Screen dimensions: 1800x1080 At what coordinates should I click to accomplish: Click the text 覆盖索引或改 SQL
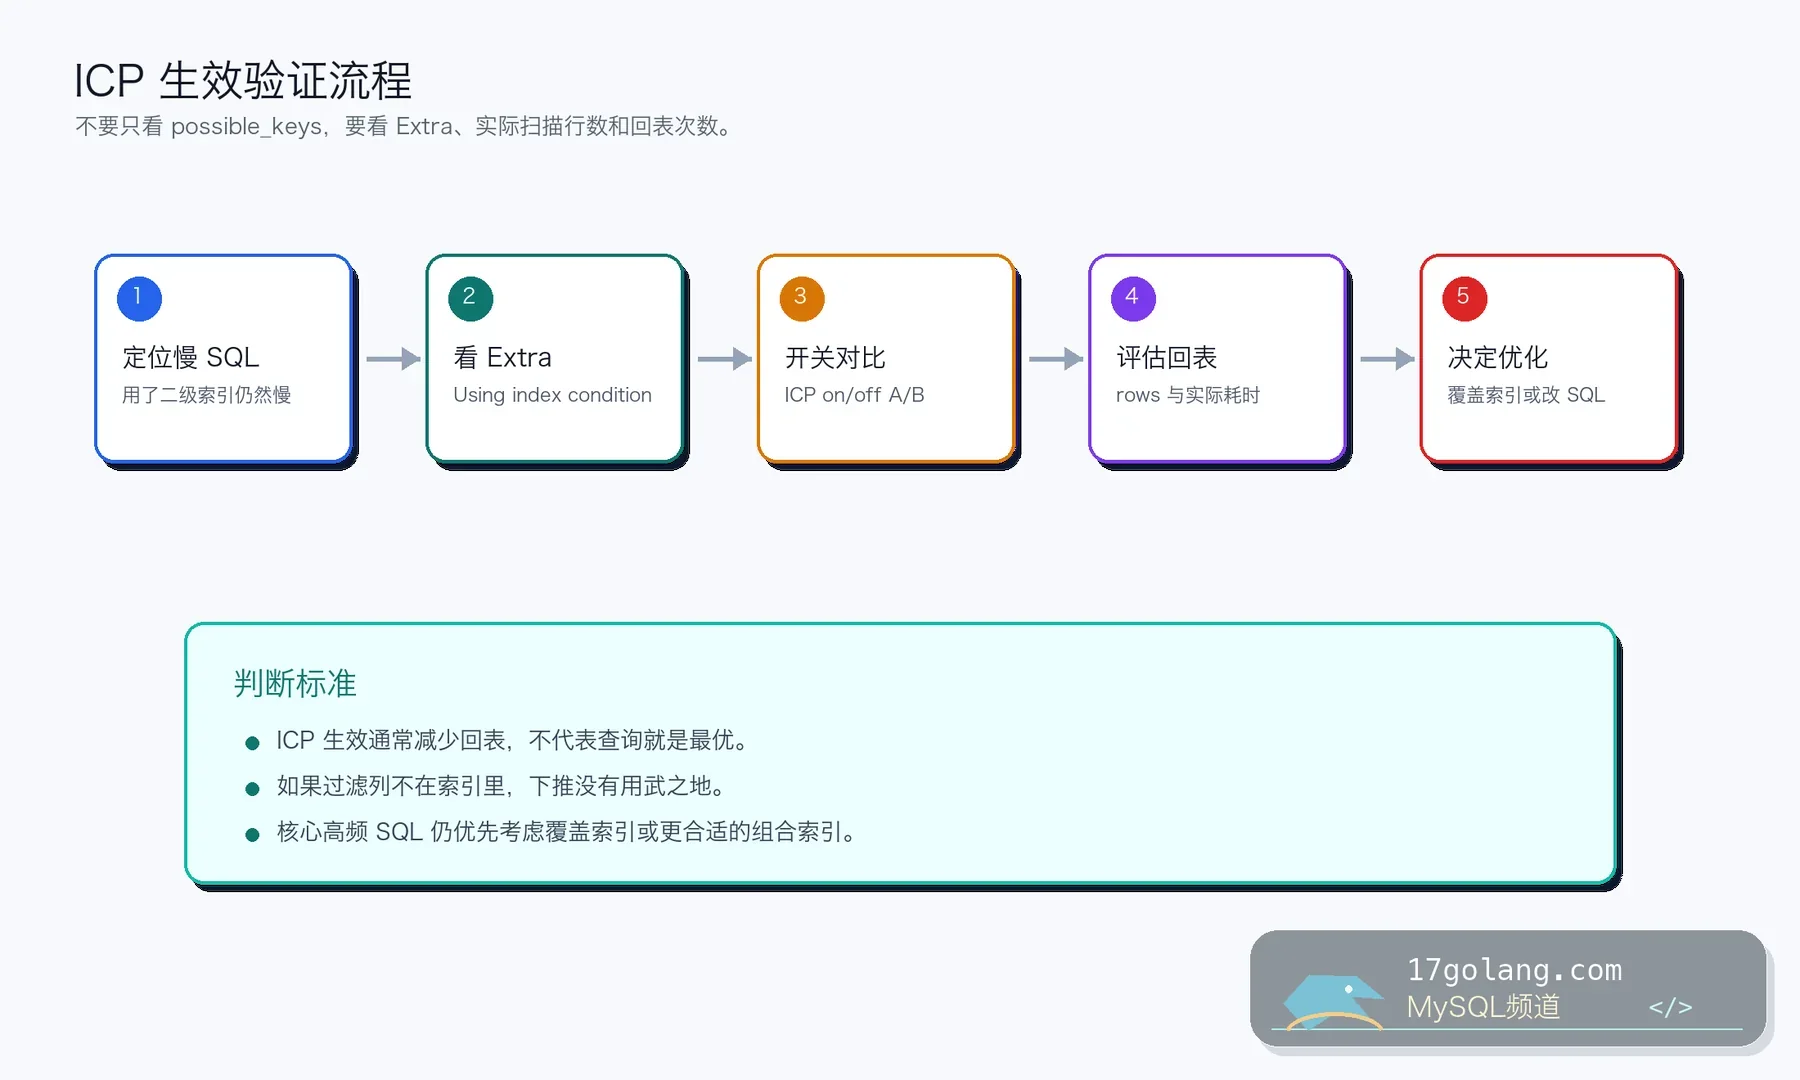point(1526,395)
